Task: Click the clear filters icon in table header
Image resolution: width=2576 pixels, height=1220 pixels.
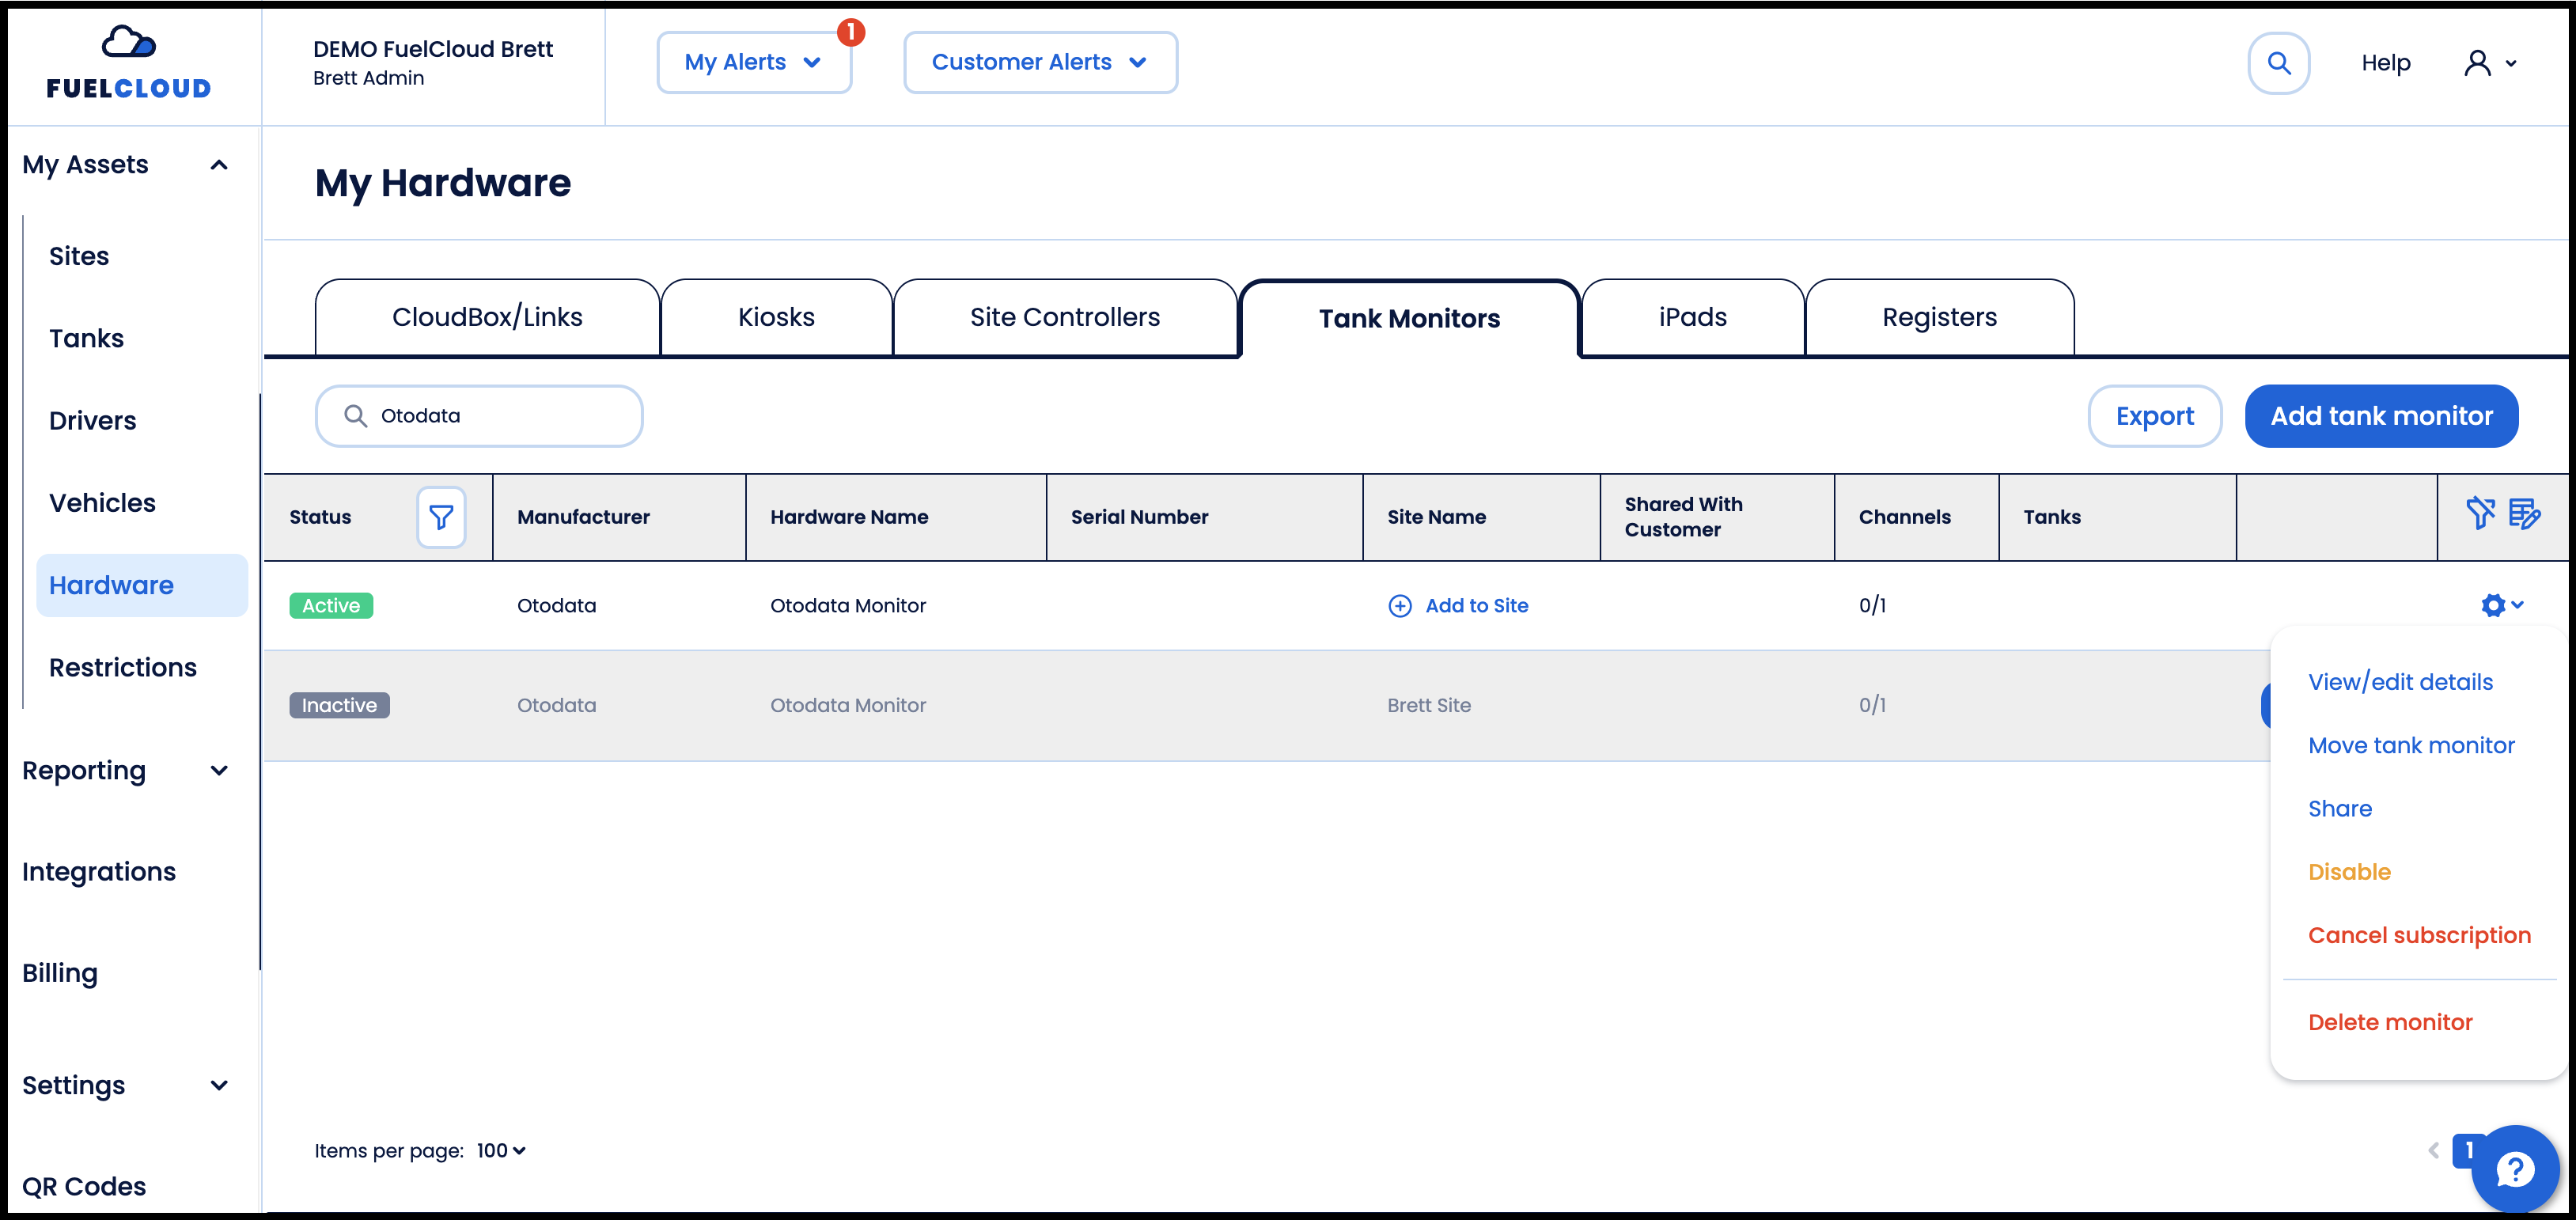Action: (2481, 514)
